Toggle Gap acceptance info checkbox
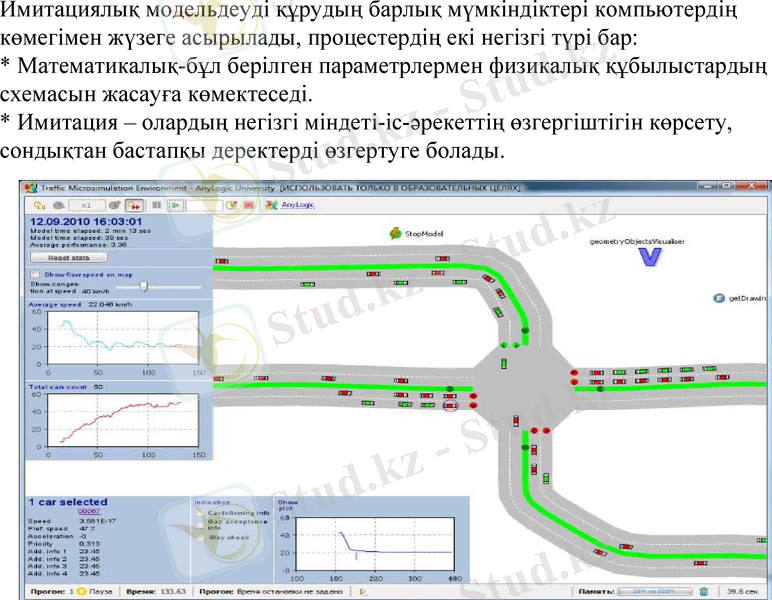 pos(200,525)
